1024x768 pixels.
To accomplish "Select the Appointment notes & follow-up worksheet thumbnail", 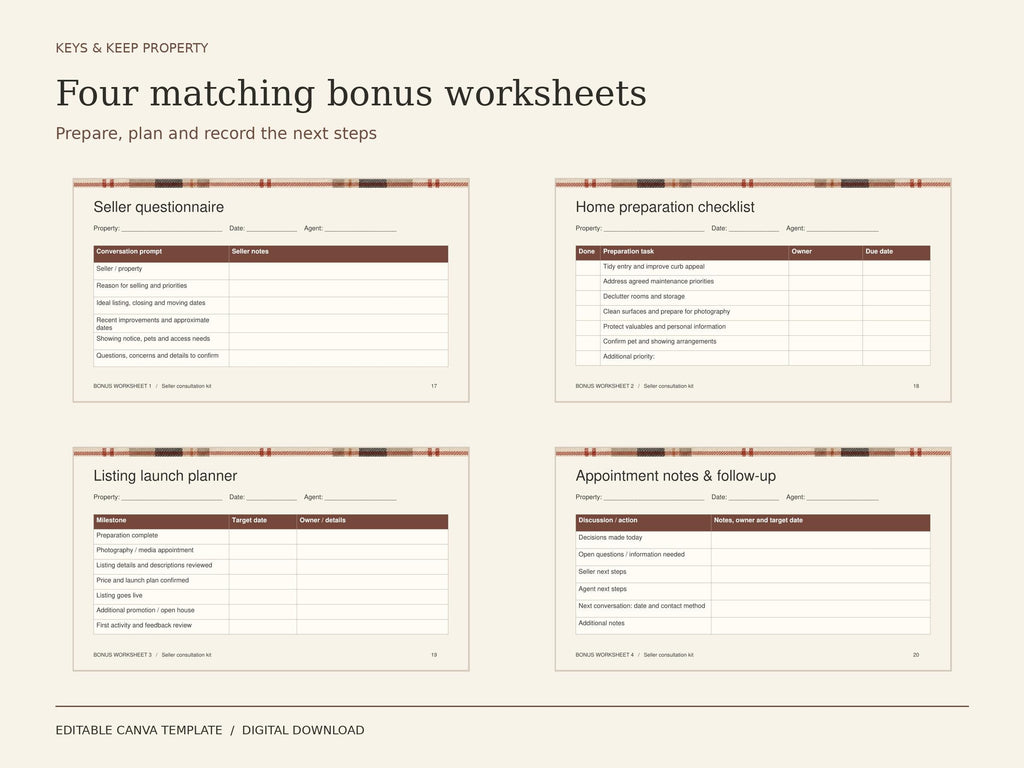I will [x=753, y=559].
